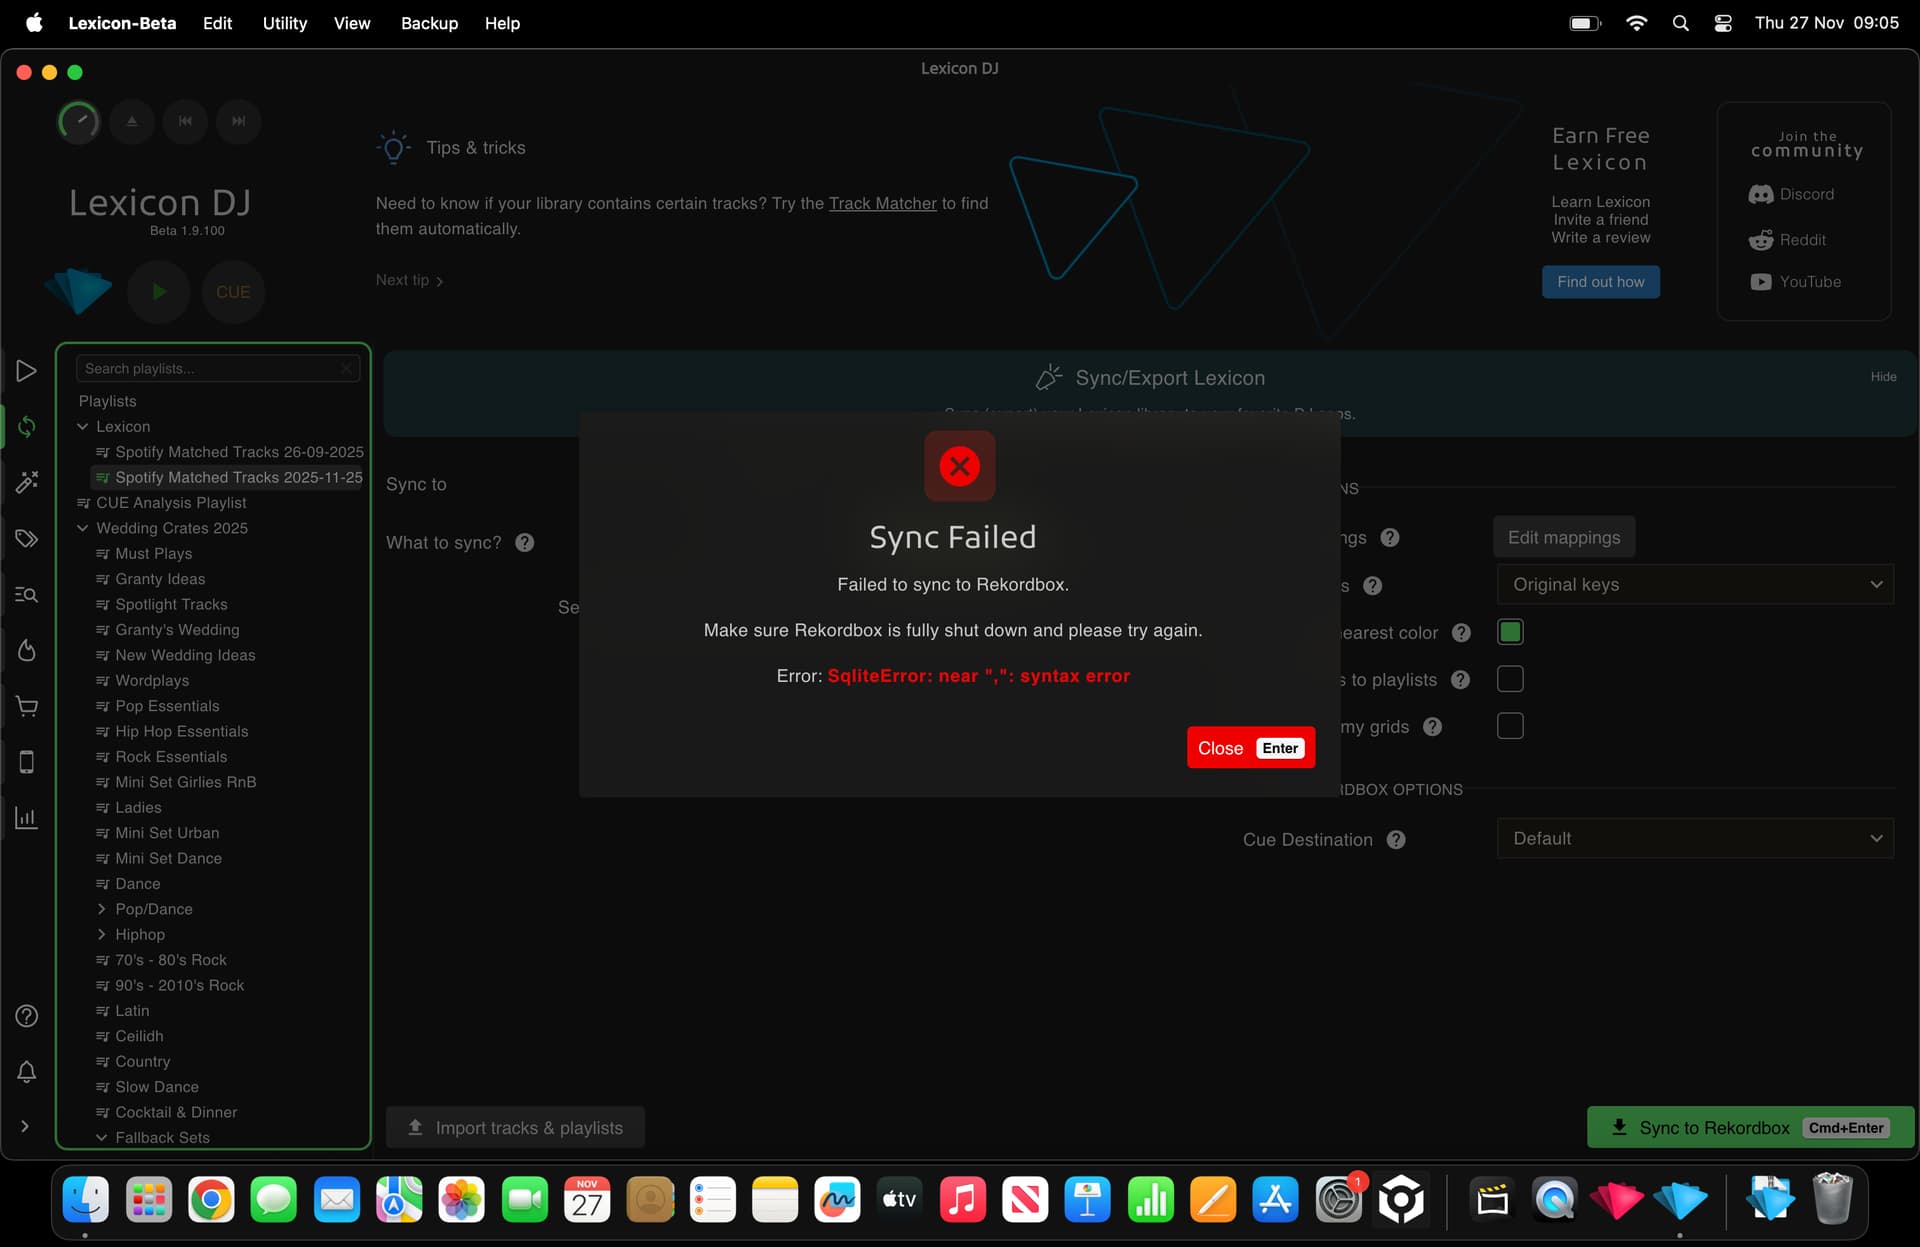Click the eject button near the player
This screenshot has width=1920, height=1247.
coord(132,121)
